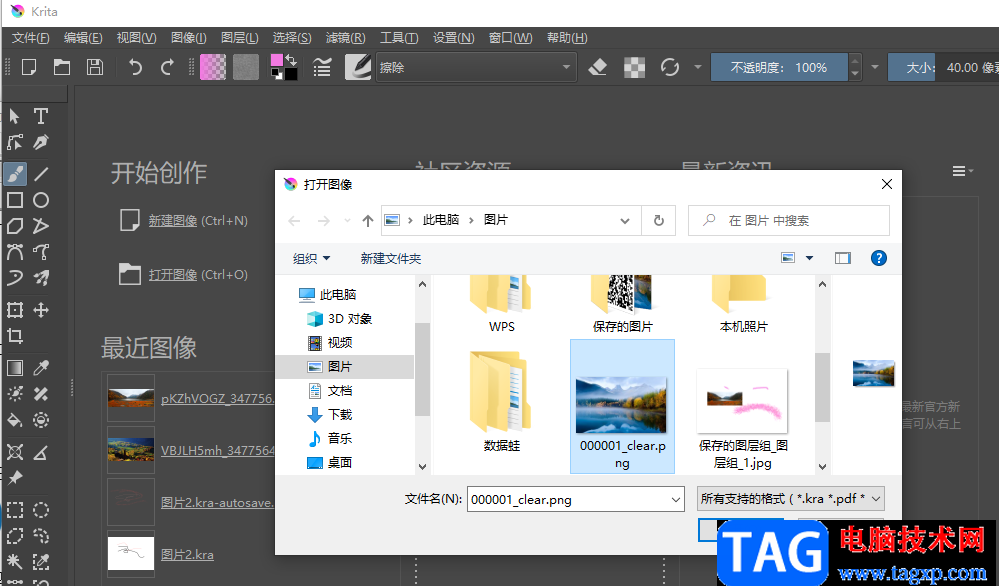The height and width of the screenshot is (586, 999).
Task: Click the 新建图像 link
Action: [173, 221]
